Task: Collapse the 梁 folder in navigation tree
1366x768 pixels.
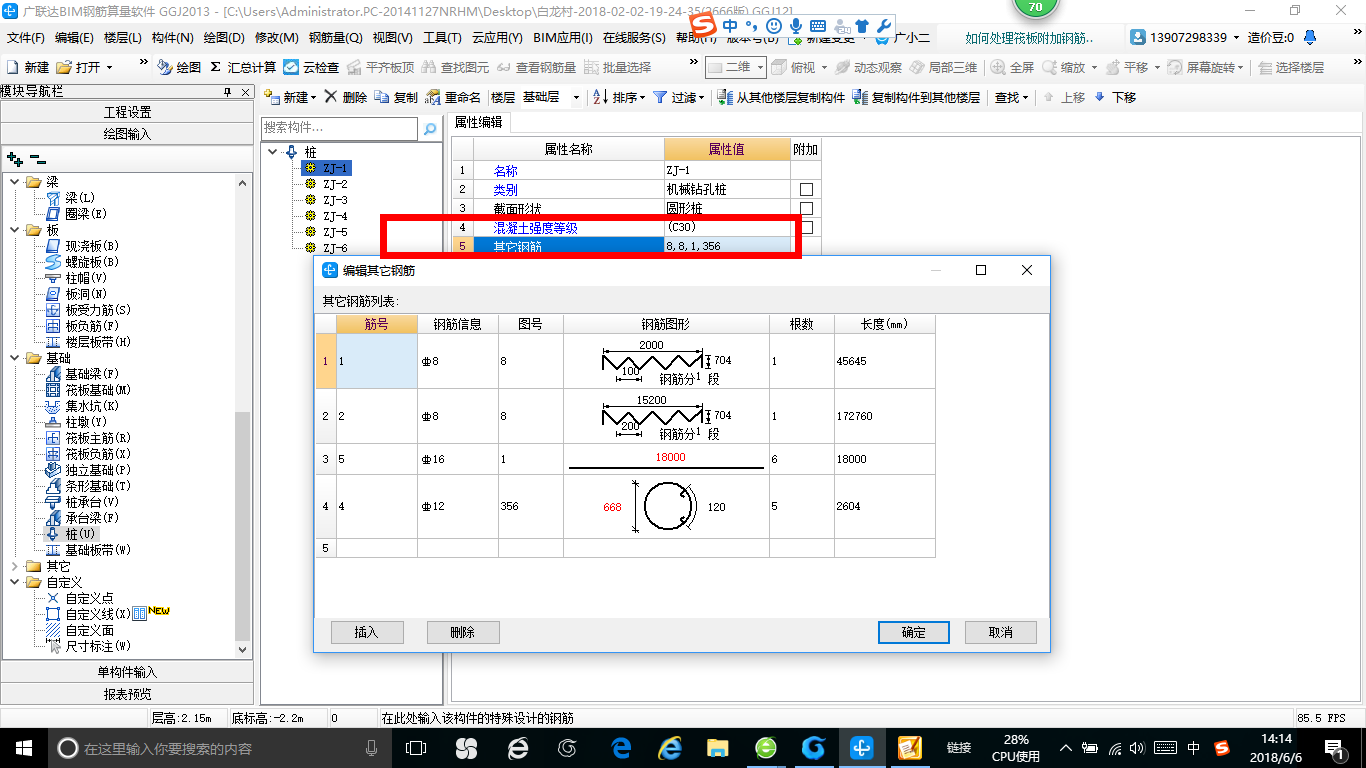Action: coord(14,182)
